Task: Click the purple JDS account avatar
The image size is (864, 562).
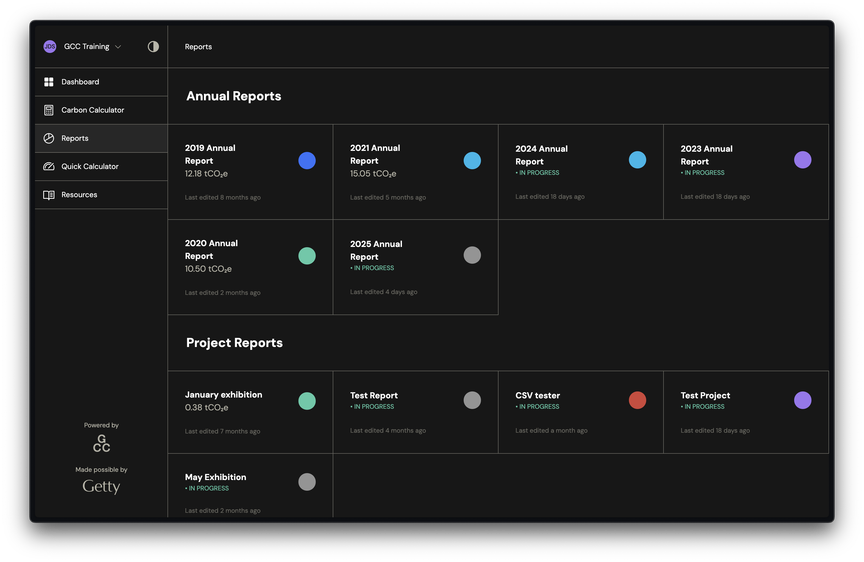Action: [50, 46]
